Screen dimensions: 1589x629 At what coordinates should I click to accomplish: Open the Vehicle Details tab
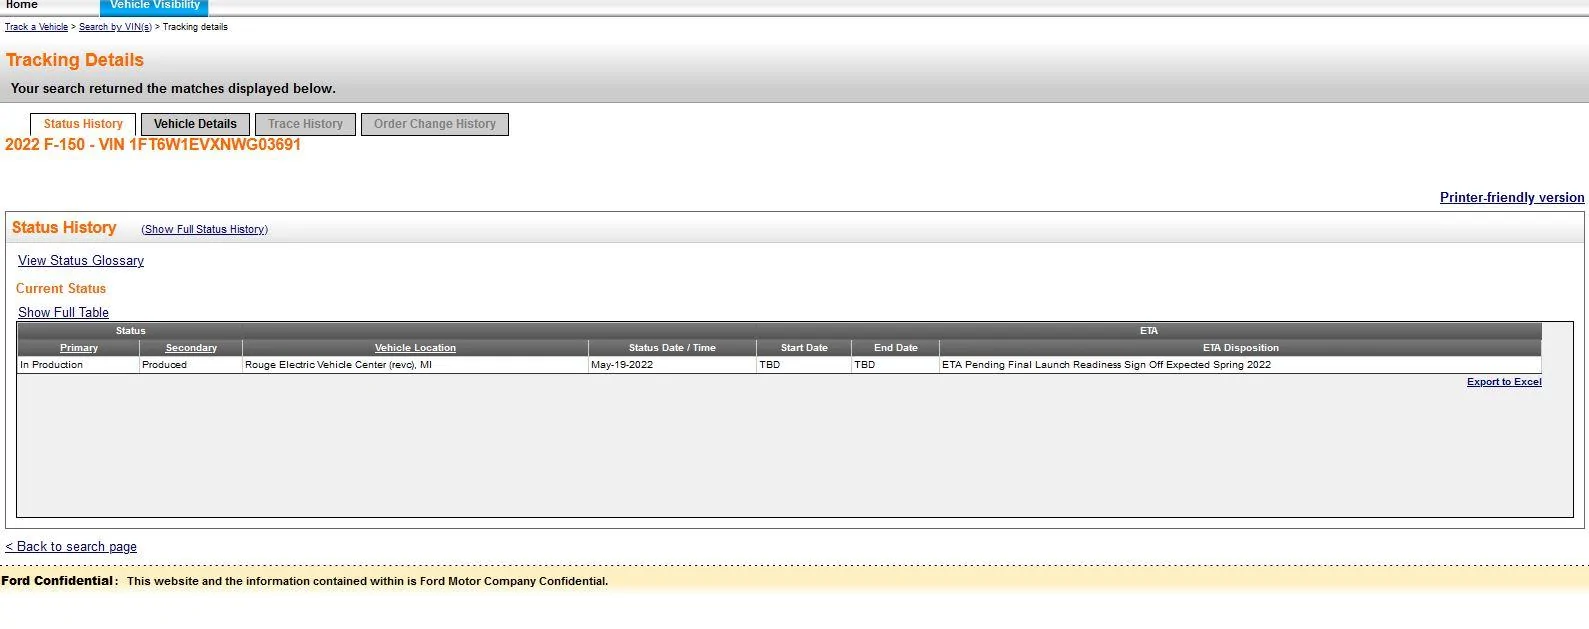point(195,124)
